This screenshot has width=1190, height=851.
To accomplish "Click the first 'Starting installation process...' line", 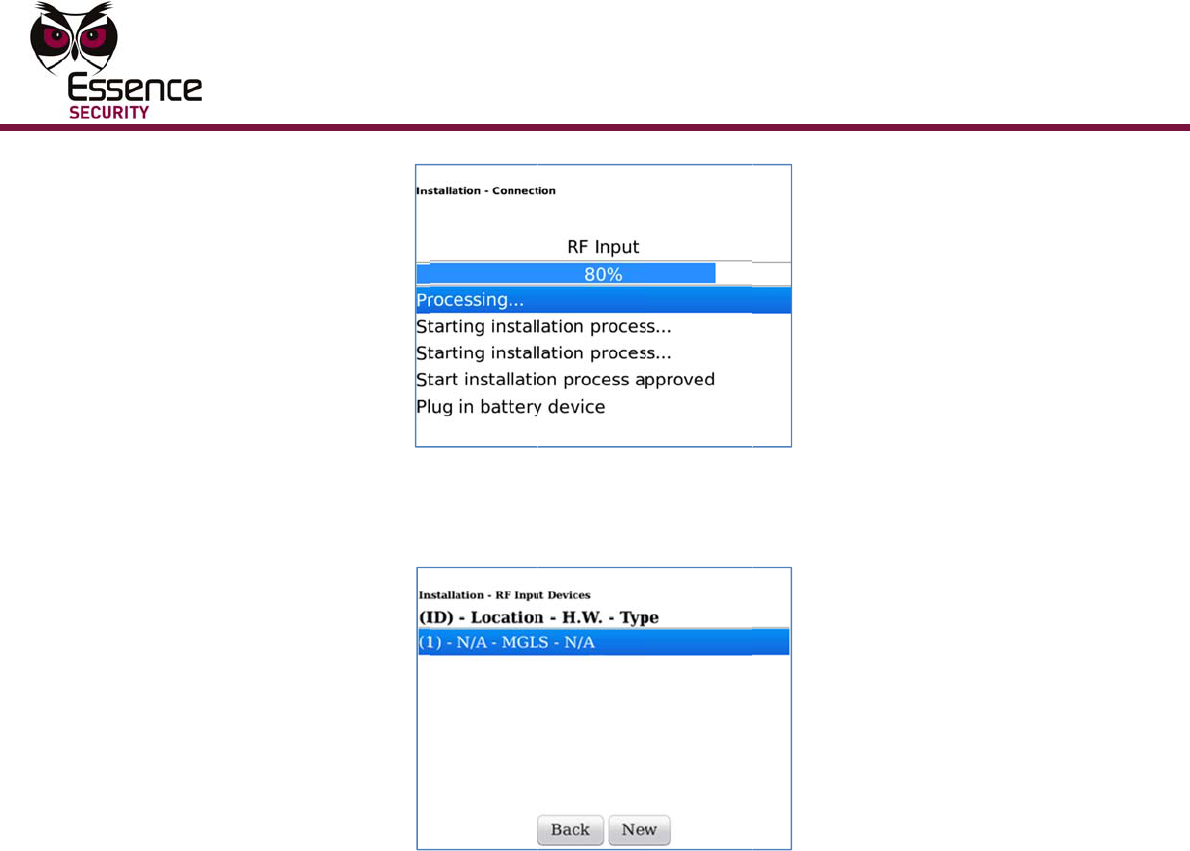I will (x=543, y=326).
